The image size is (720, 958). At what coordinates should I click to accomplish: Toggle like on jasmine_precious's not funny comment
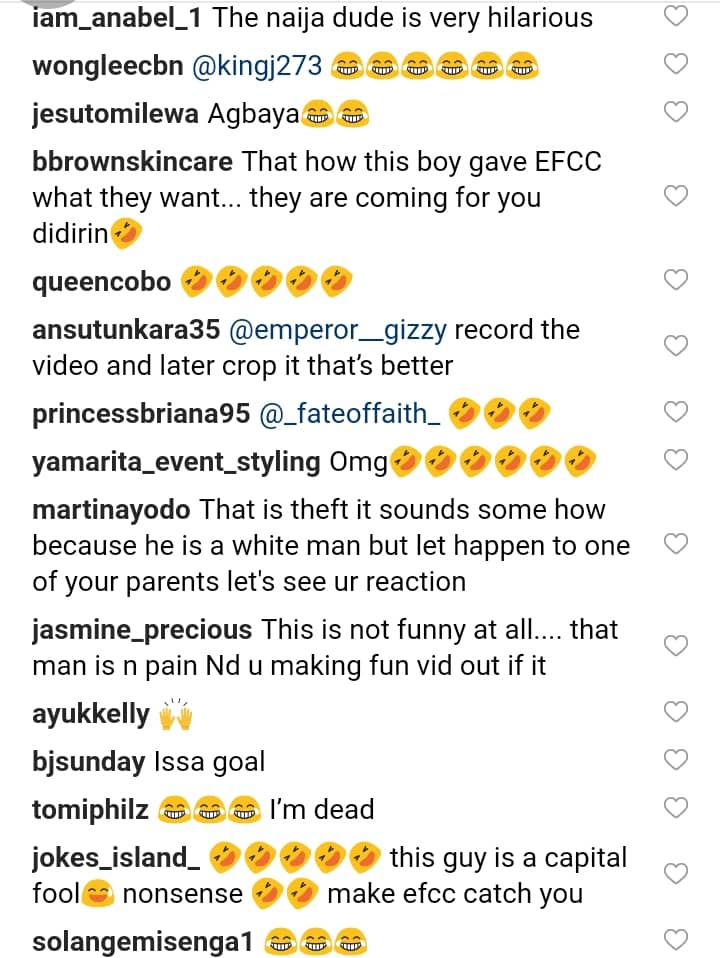[677, 646]
